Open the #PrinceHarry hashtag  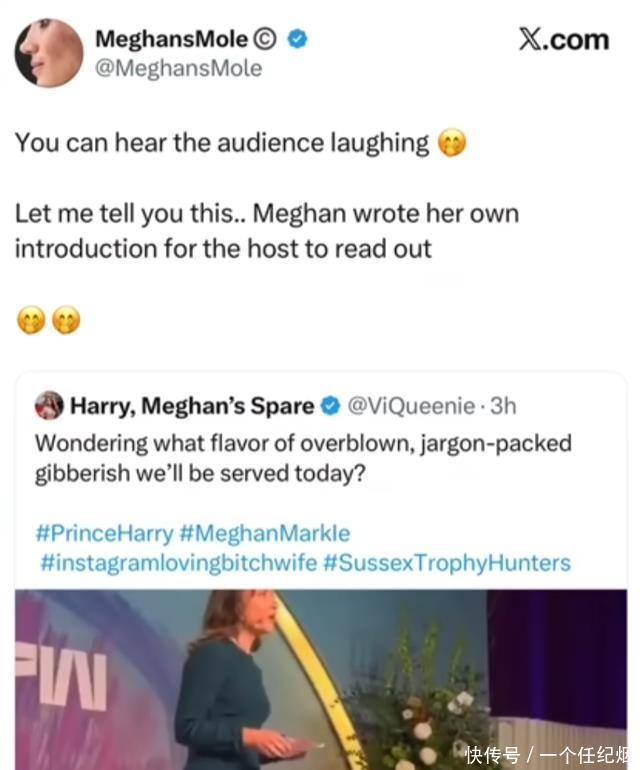coord(104,532)
